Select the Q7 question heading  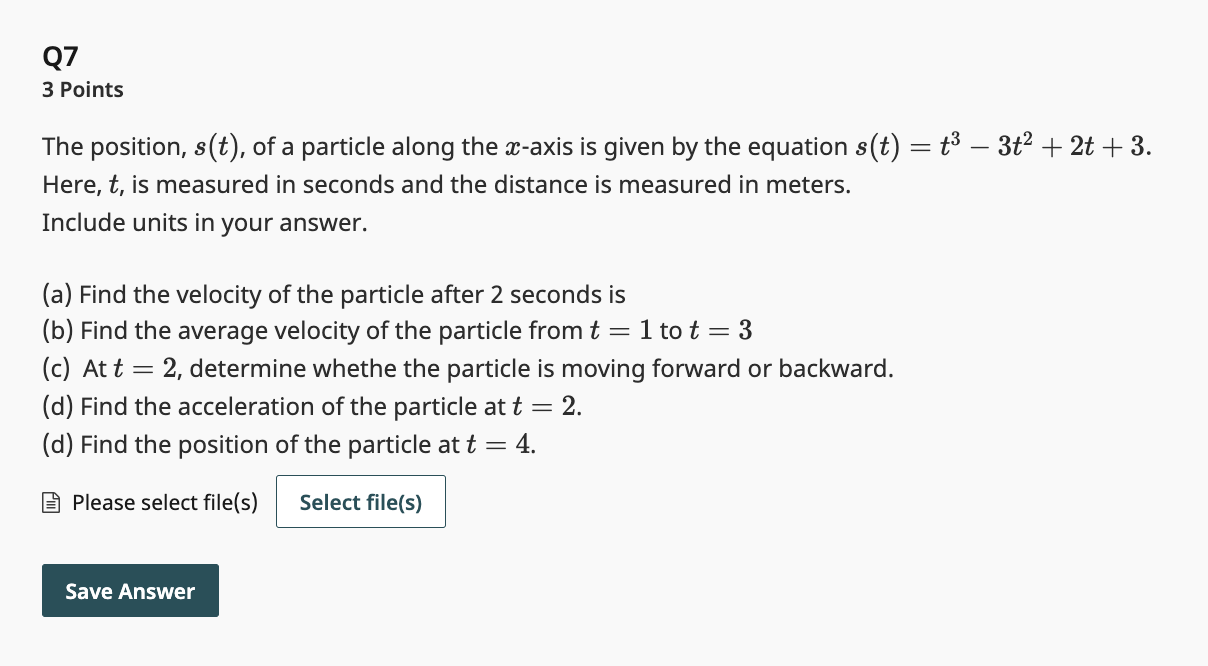(59, 57)
